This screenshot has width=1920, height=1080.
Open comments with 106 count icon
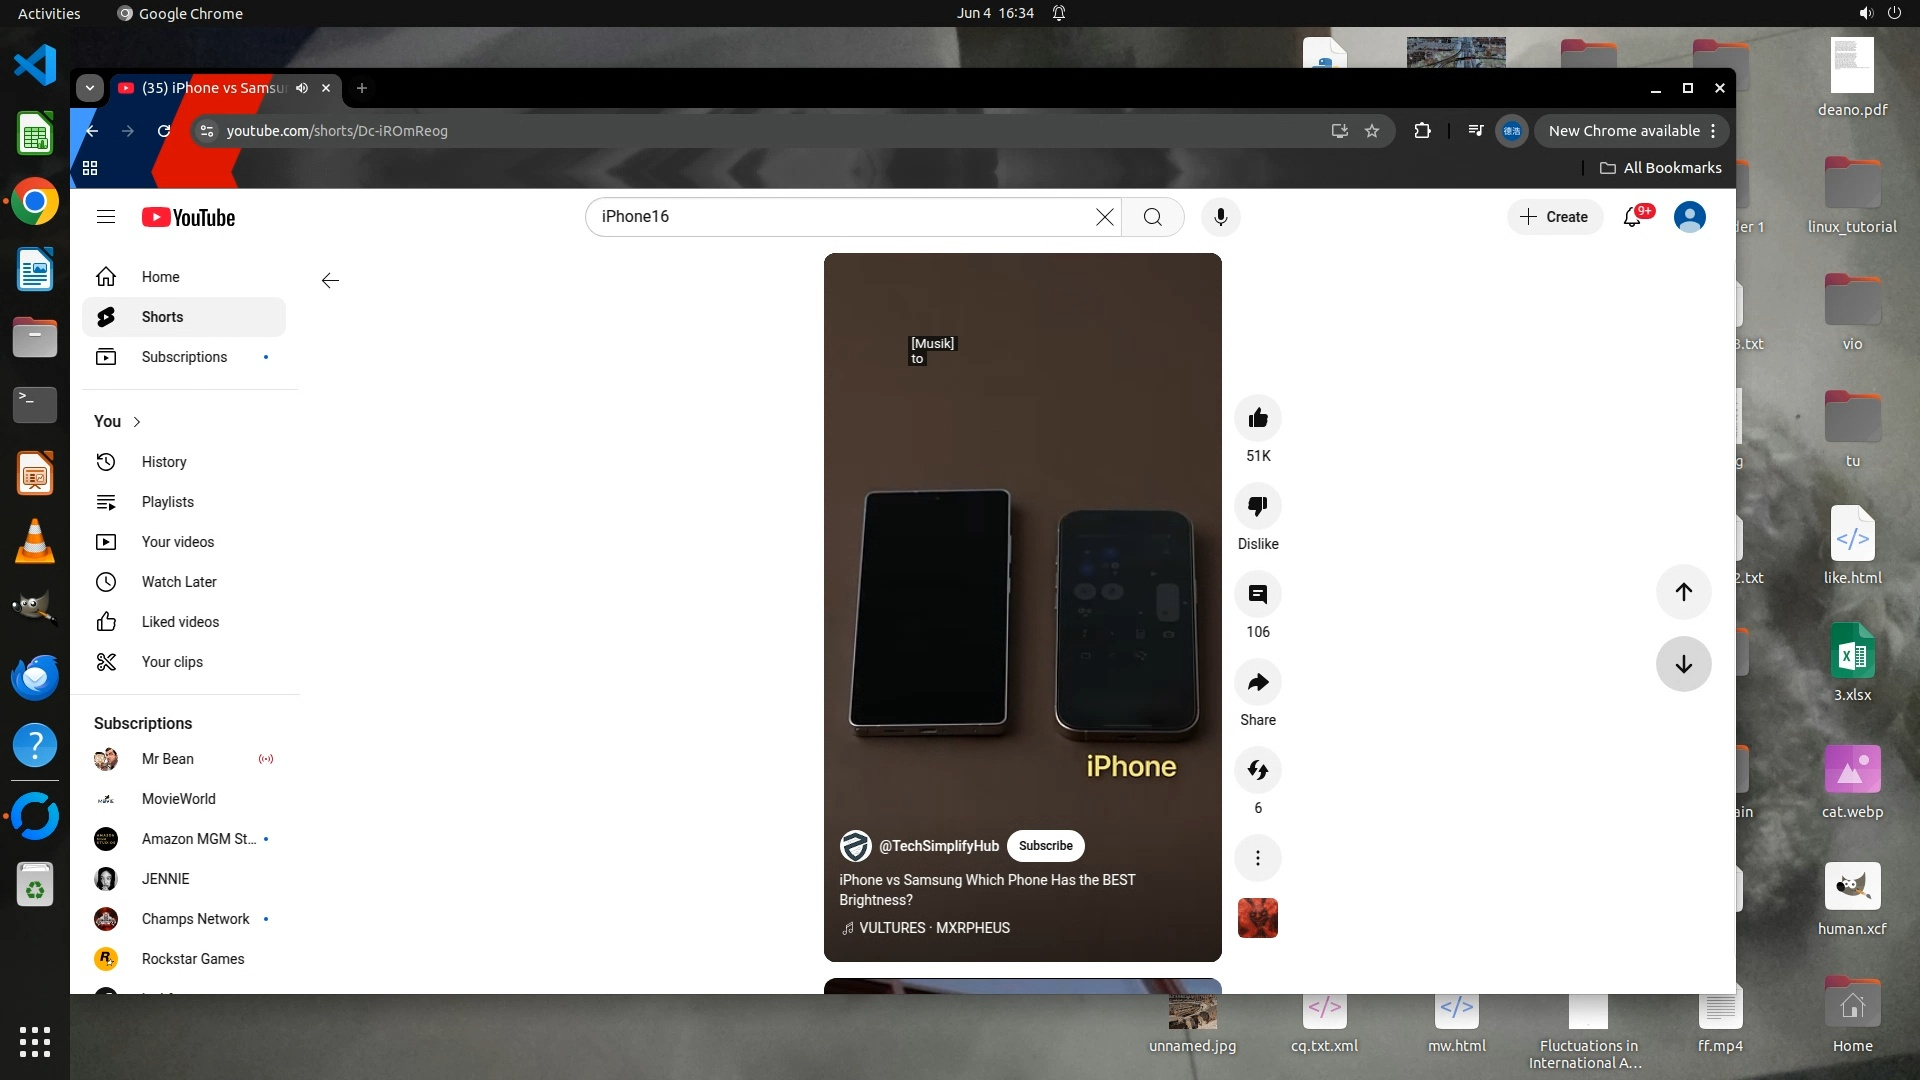pyautogui.click(x=1258, y=594)
